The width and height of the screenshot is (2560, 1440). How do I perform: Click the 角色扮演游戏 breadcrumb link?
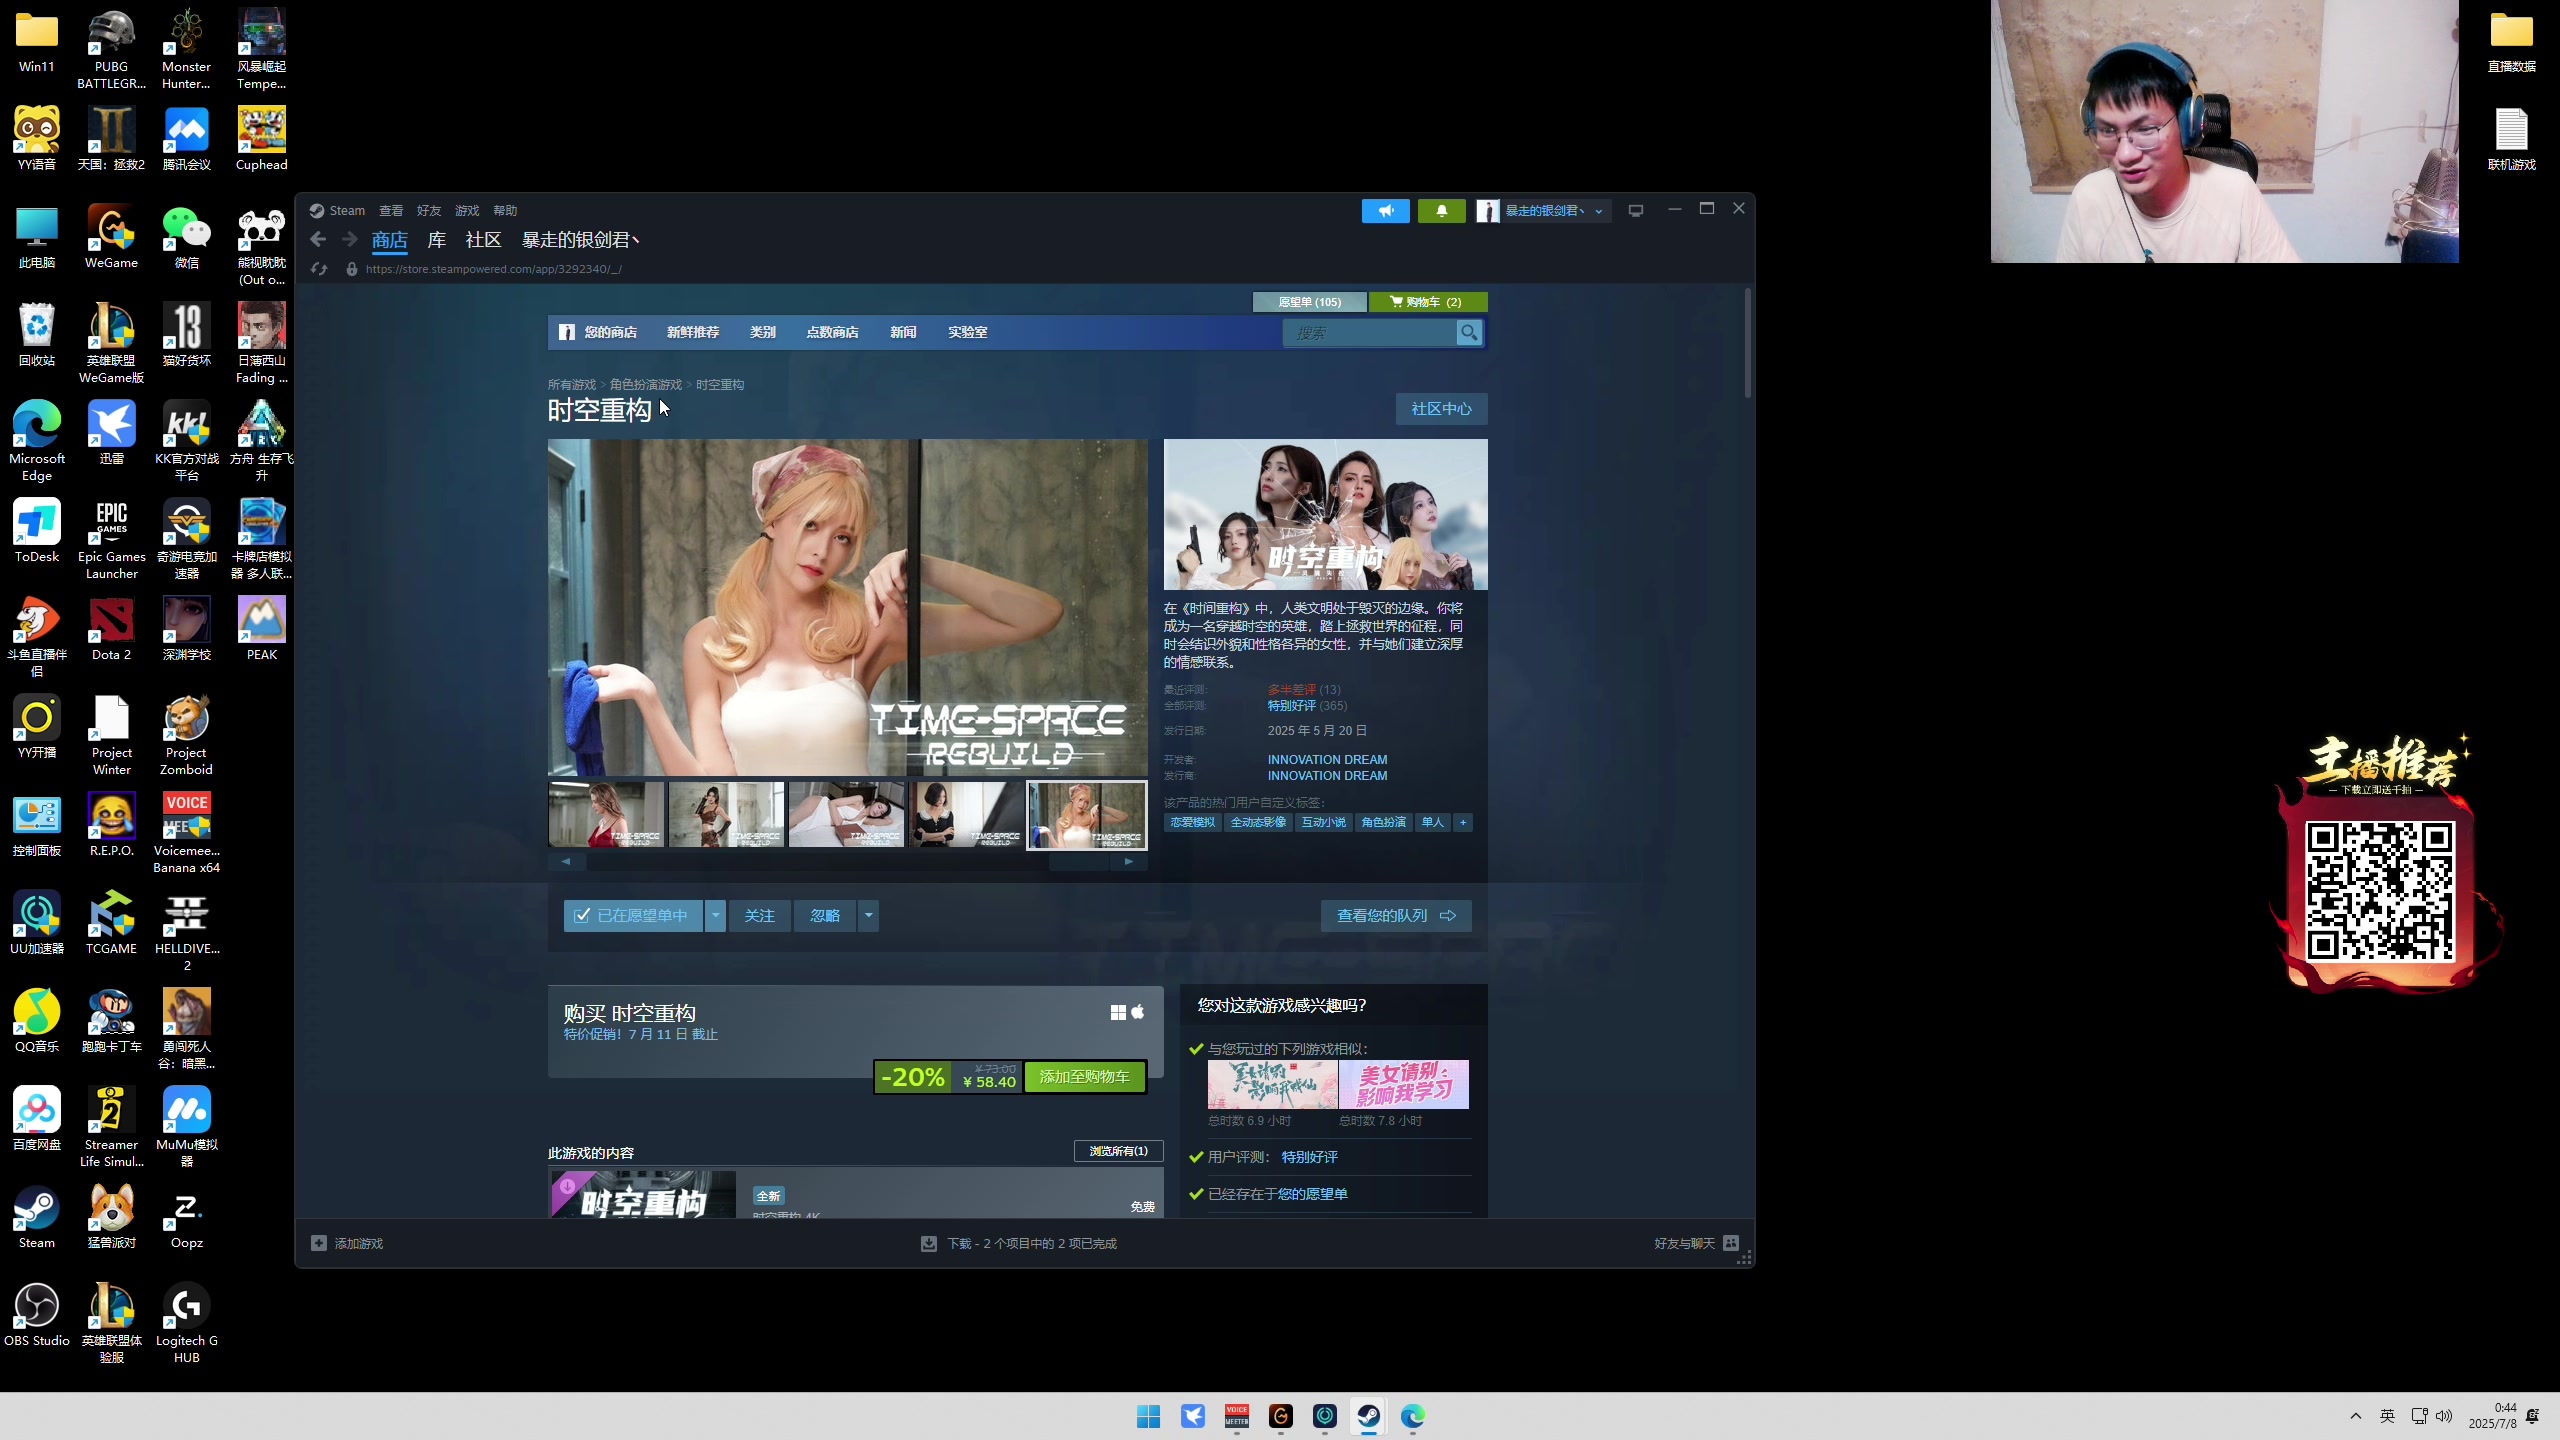pos(646,385)
